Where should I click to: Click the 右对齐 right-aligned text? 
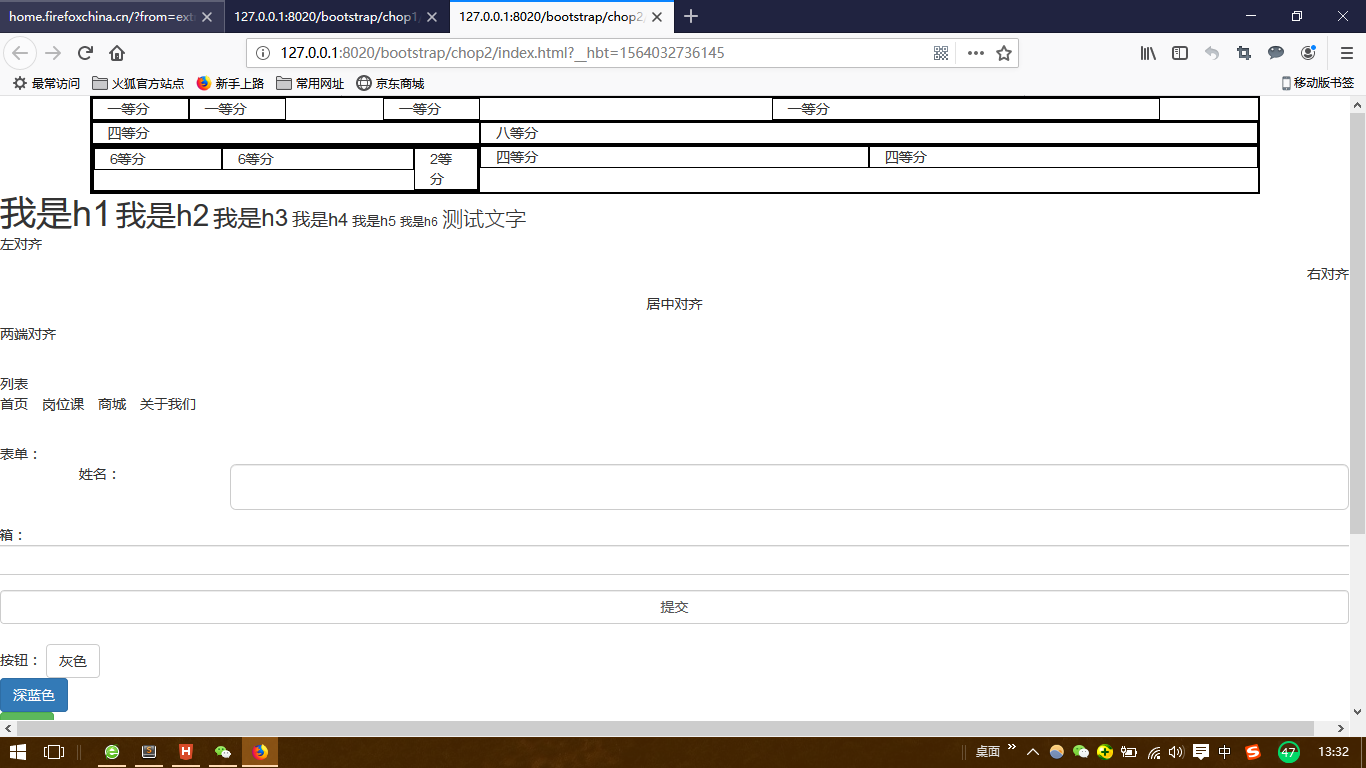1328,274
